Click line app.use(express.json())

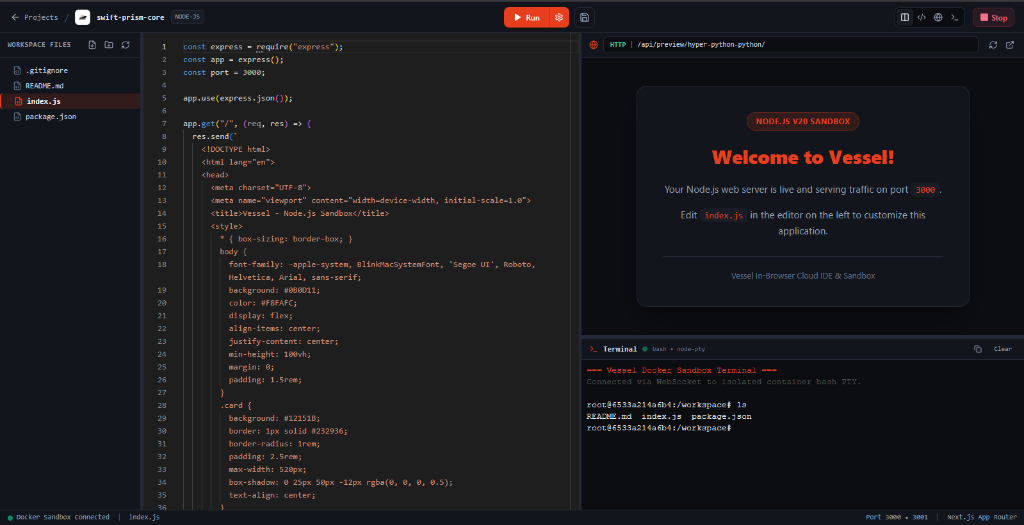[x=238, y=99]
